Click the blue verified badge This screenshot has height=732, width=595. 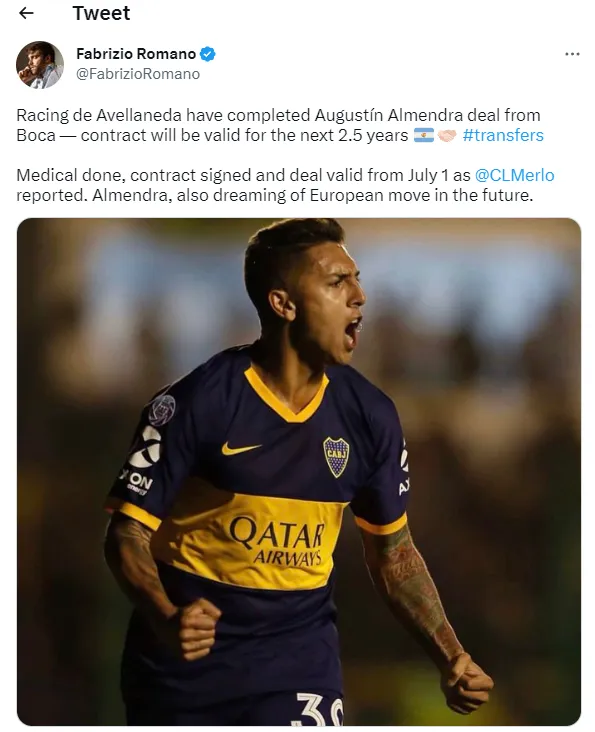(208, 54)
